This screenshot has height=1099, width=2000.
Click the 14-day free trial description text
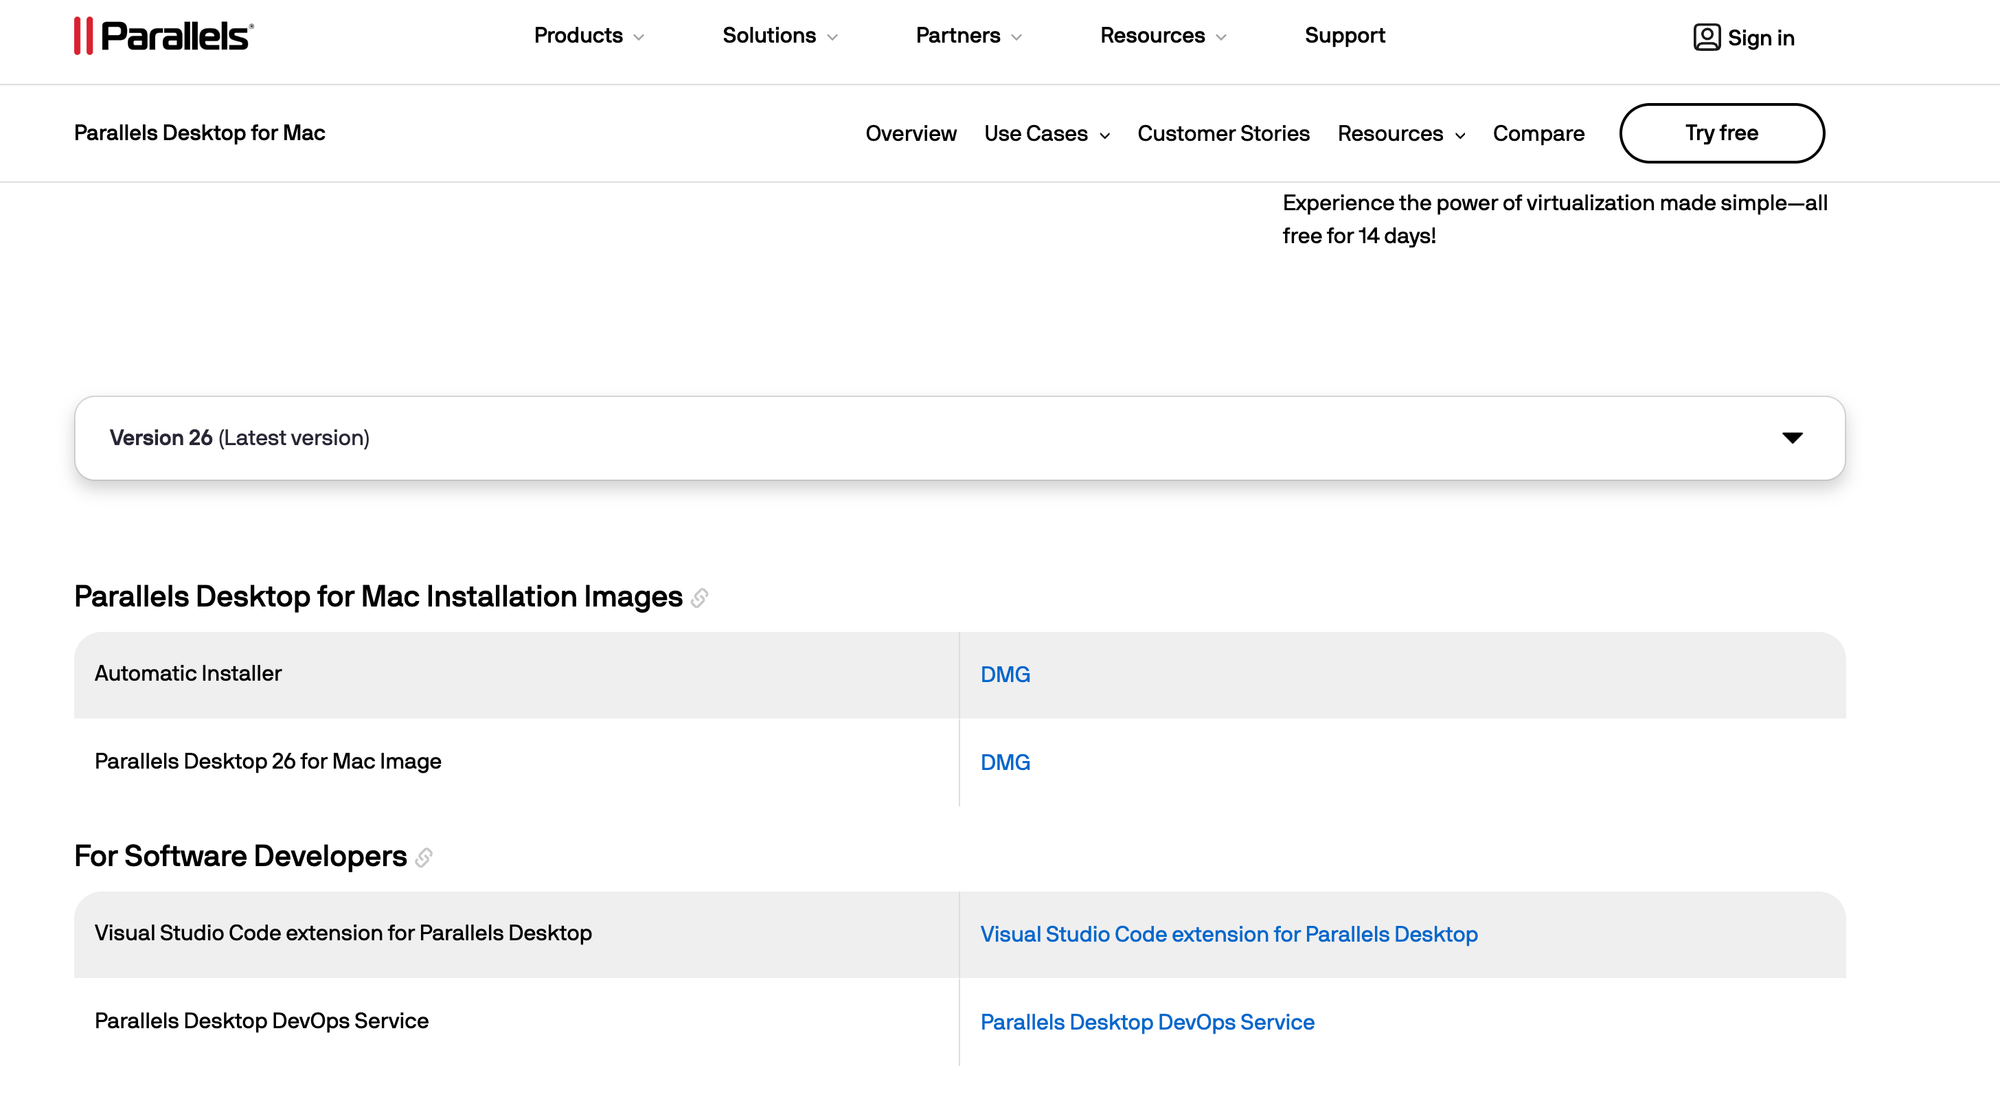coord(1555,219)
